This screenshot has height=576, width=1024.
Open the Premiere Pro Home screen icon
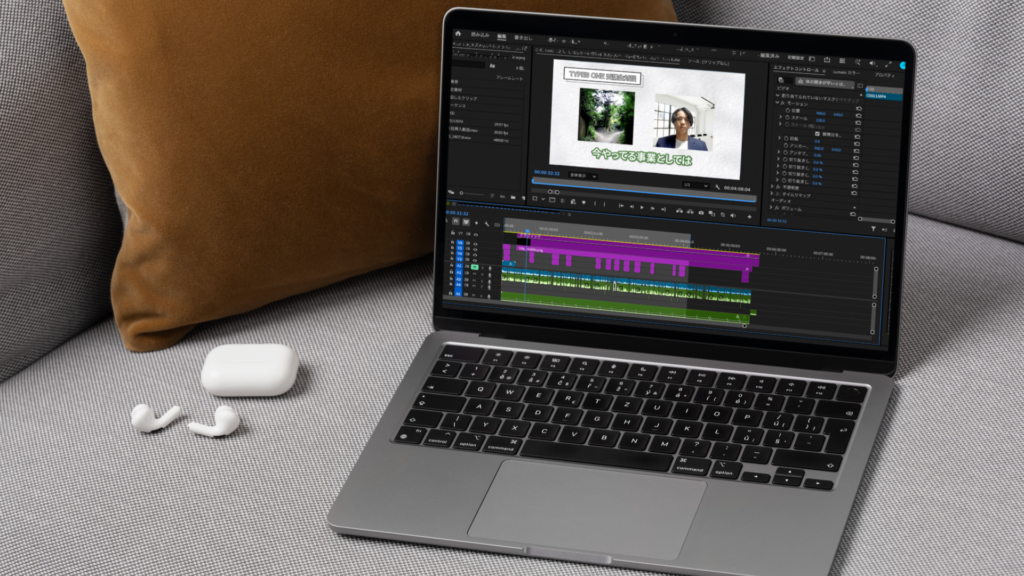pyautogui.click(x=458, y=33)
